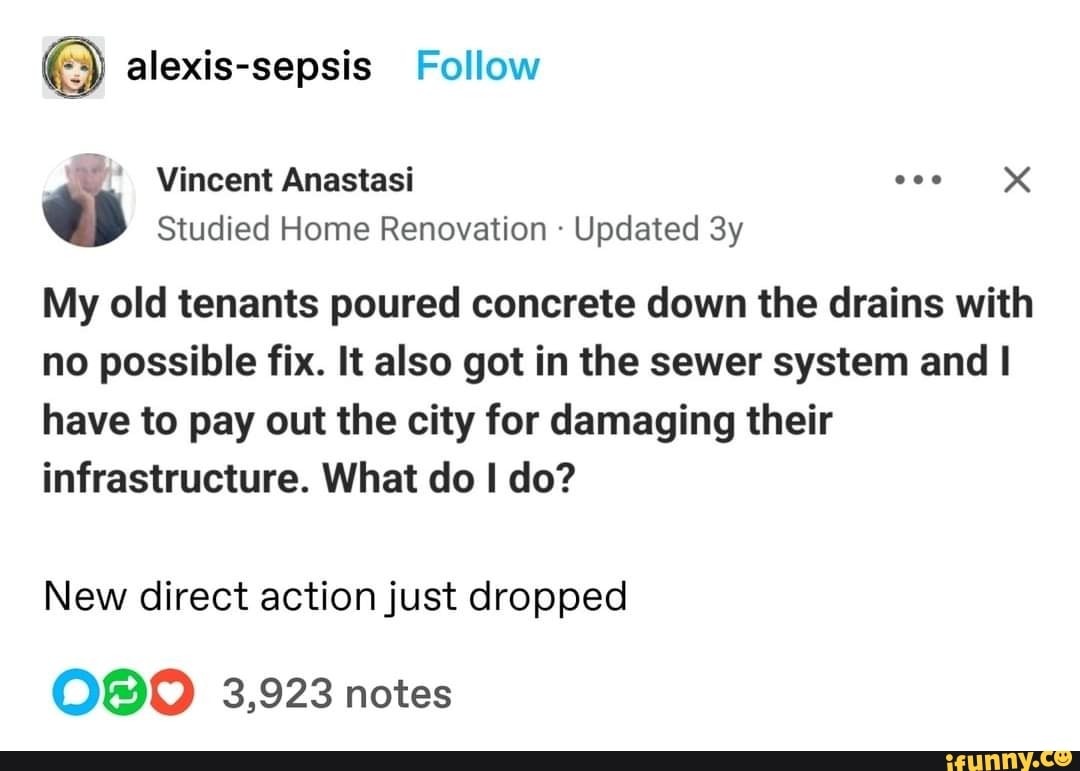Open Vincent Anastasi's profile name
Screen dimensions: 1080x771
pyautogui.click(x=284, y=179)
